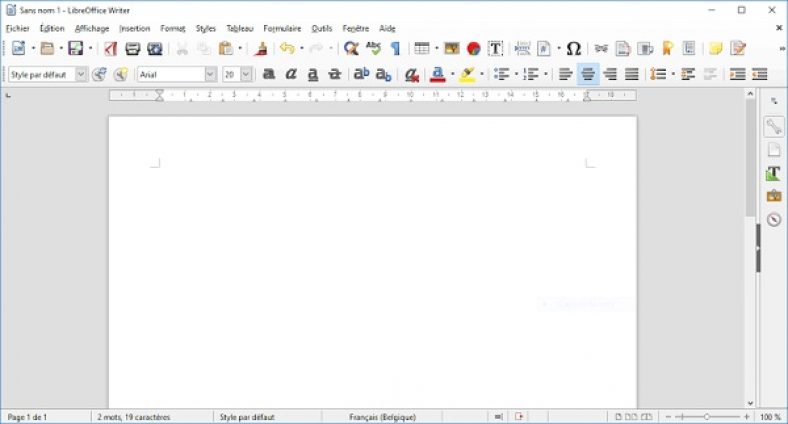Print the document
The image size is (788, 424).
(x=133, y=48)
